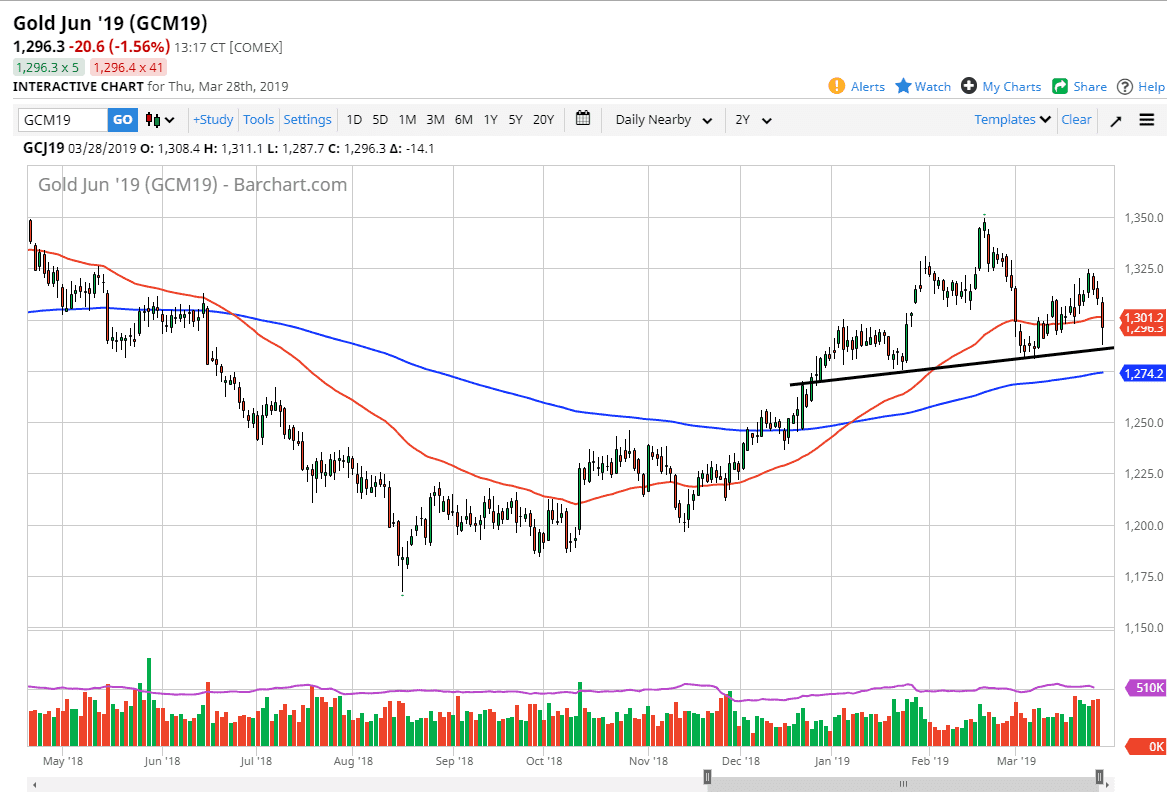Open Help question mark icon
This screenshot has height=792, width=1167.
(1125, 86)
